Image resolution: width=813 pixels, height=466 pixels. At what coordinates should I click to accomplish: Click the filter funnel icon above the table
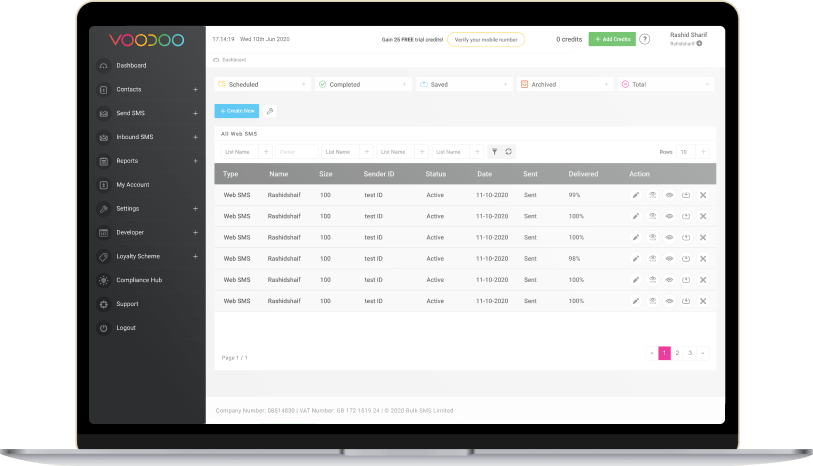tap(495, 152)
